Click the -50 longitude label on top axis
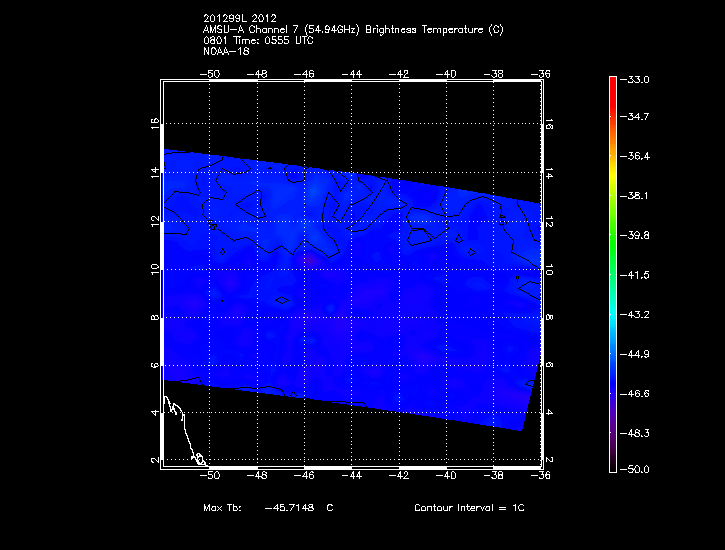 coord(210,73)
